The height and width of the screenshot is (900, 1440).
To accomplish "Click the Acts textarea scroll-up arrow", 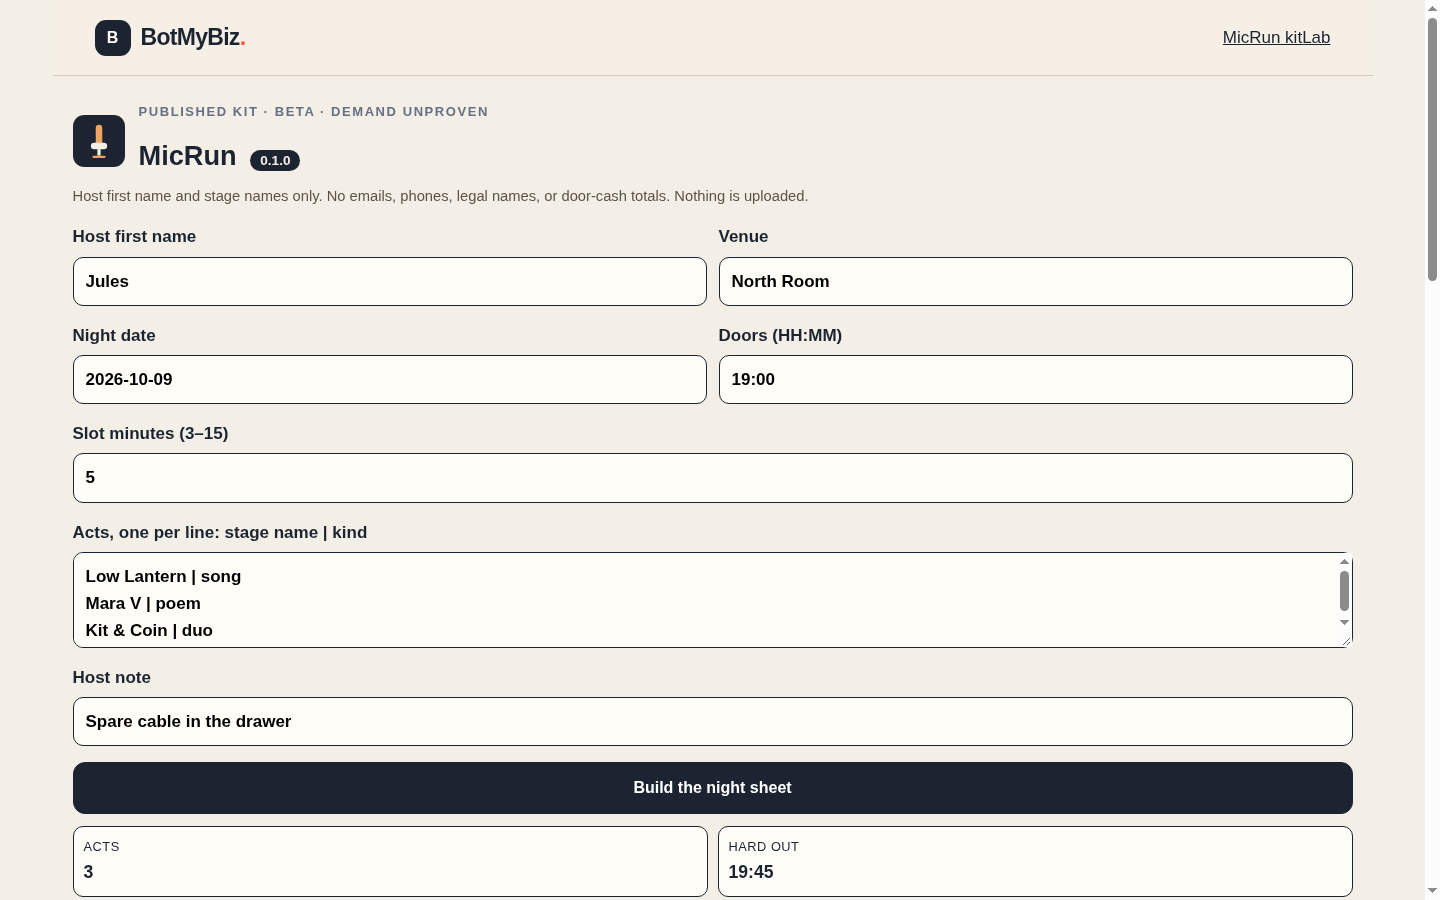I will tap(1344, 562).
